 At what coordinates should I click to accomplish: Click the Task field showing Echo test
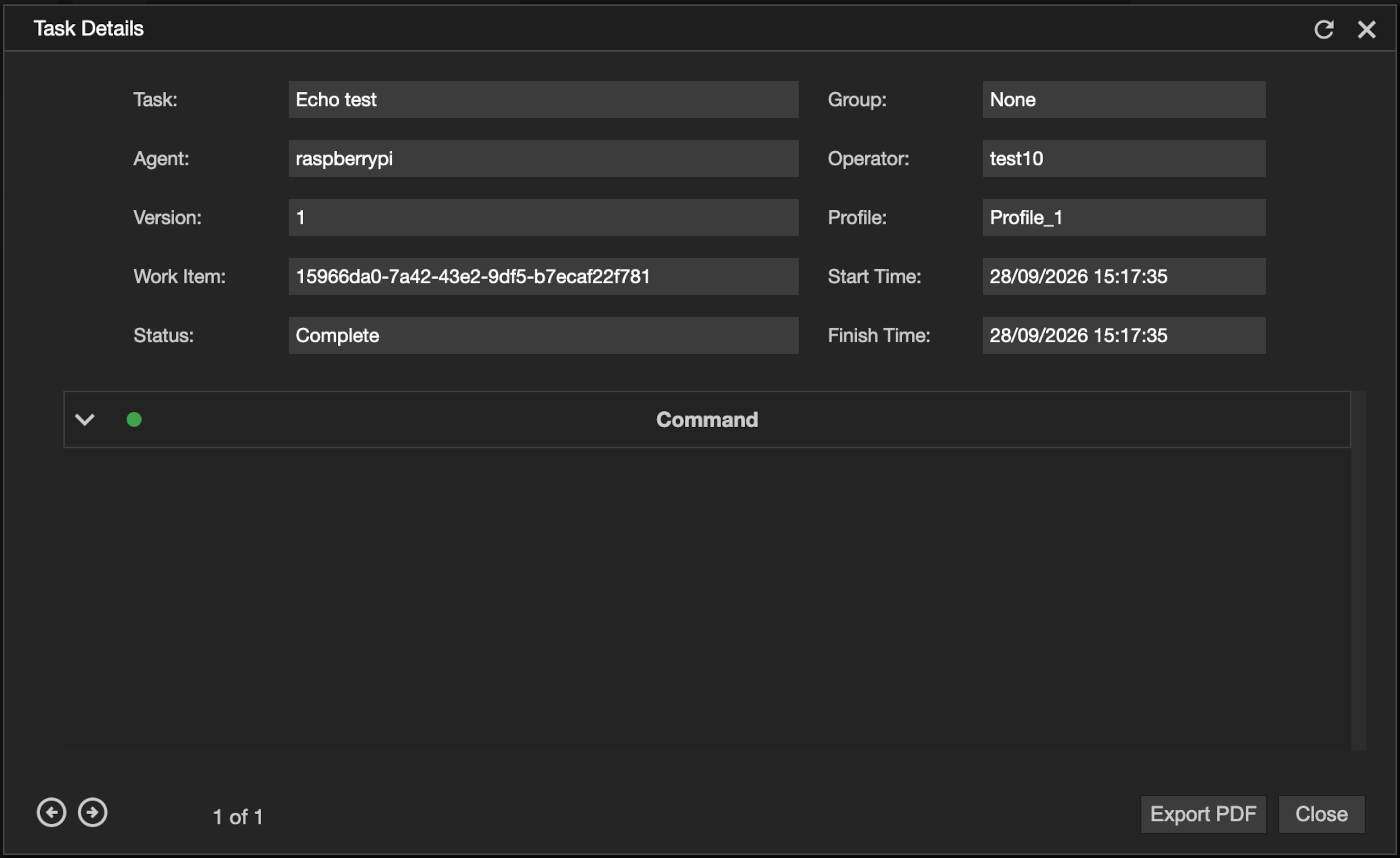pyautogui.click(x=544, y=100)
